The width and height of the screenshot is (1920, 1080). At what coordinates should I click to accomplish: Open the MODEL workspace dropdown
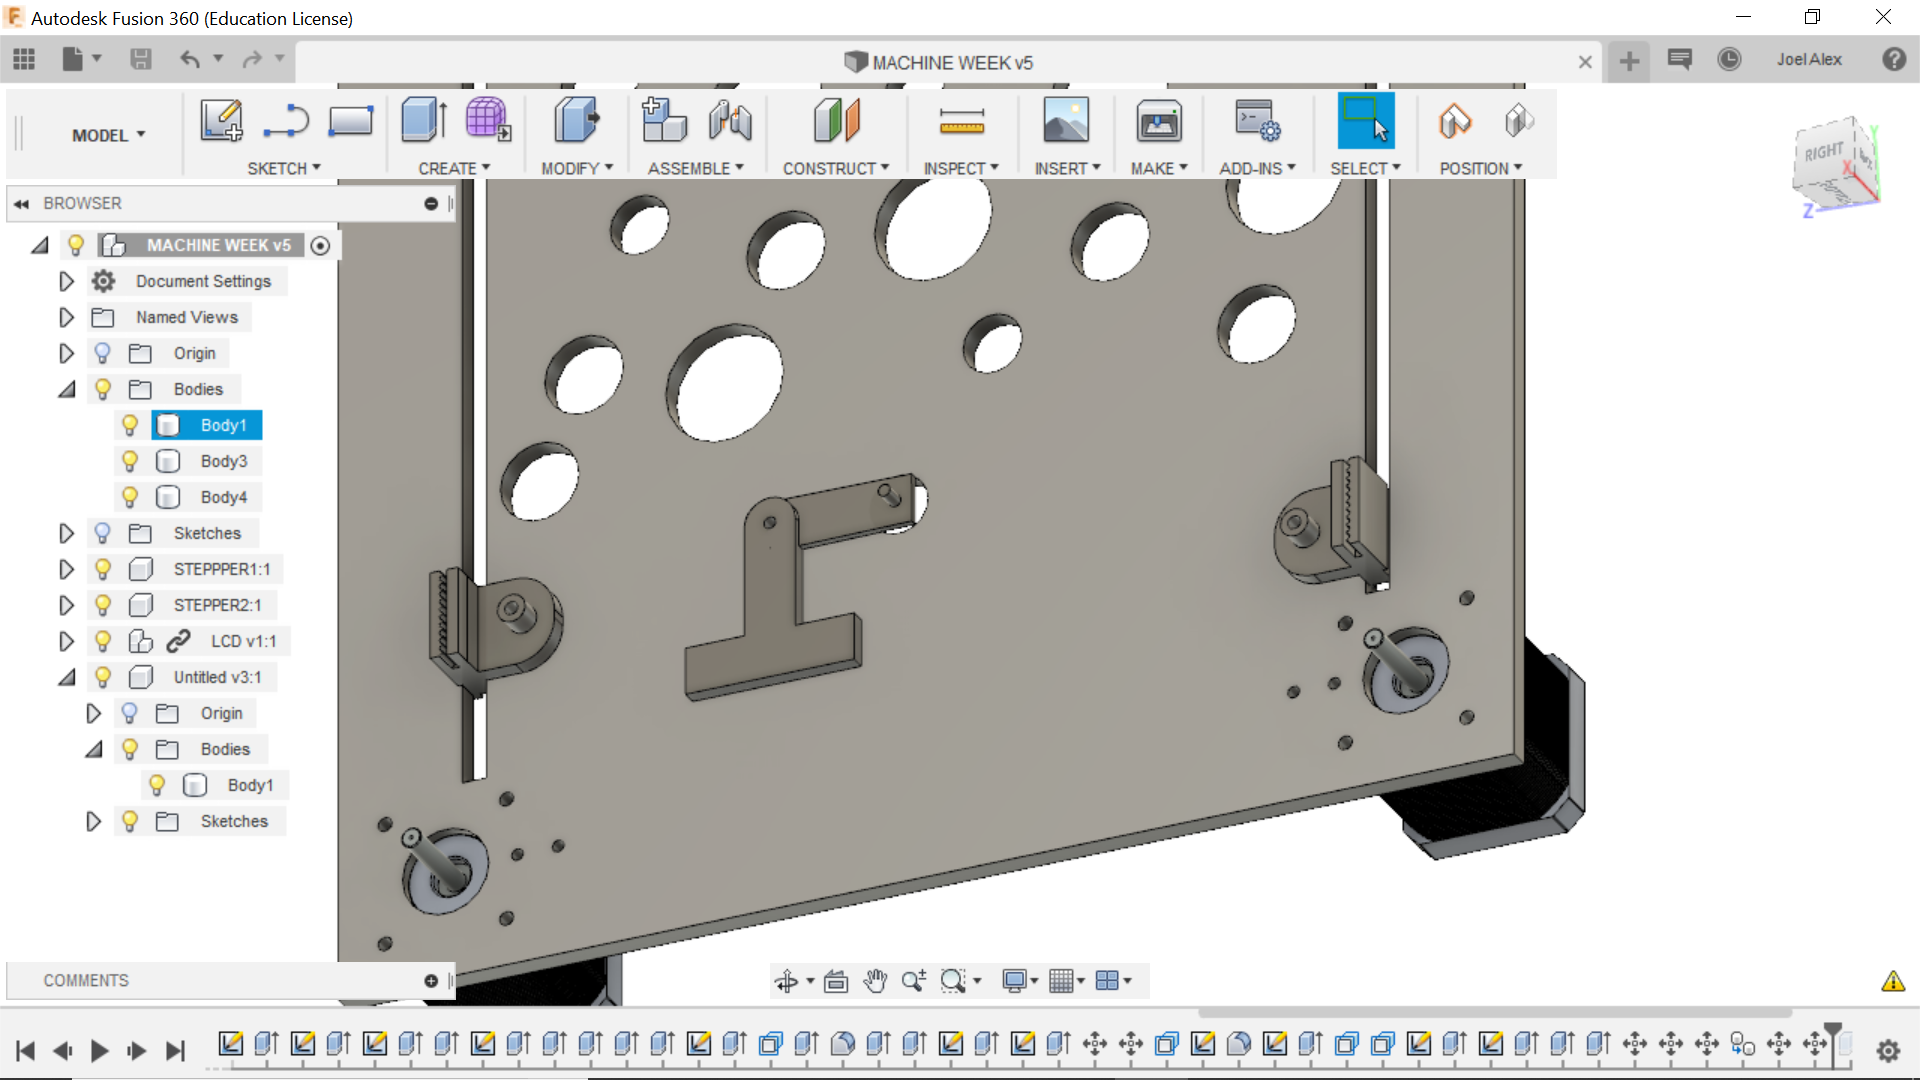click(108, 135)
